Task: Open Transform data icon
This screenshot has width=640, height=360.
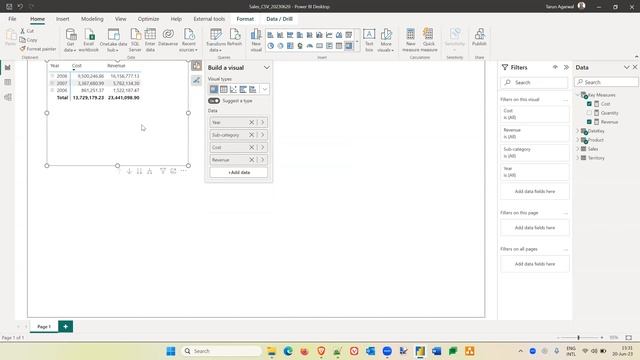Action: tap(216, 40)
